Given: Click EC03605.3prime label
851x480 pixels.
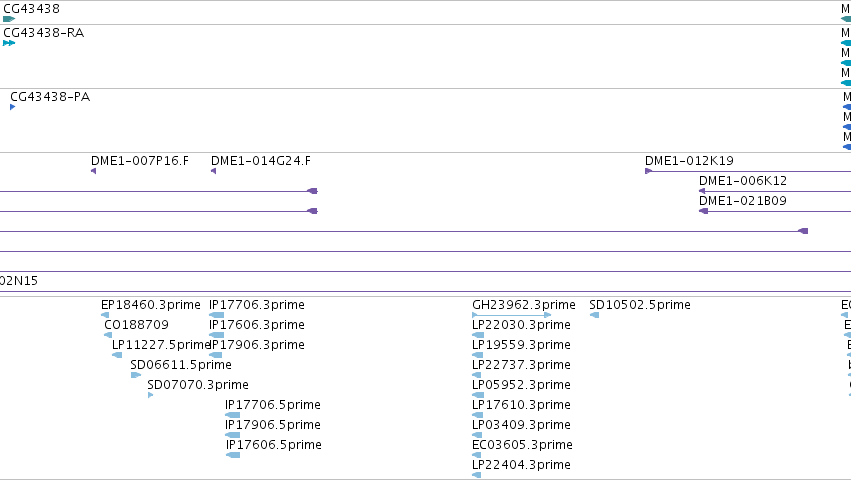Looking at the screenshot, I should click(523, 445).
